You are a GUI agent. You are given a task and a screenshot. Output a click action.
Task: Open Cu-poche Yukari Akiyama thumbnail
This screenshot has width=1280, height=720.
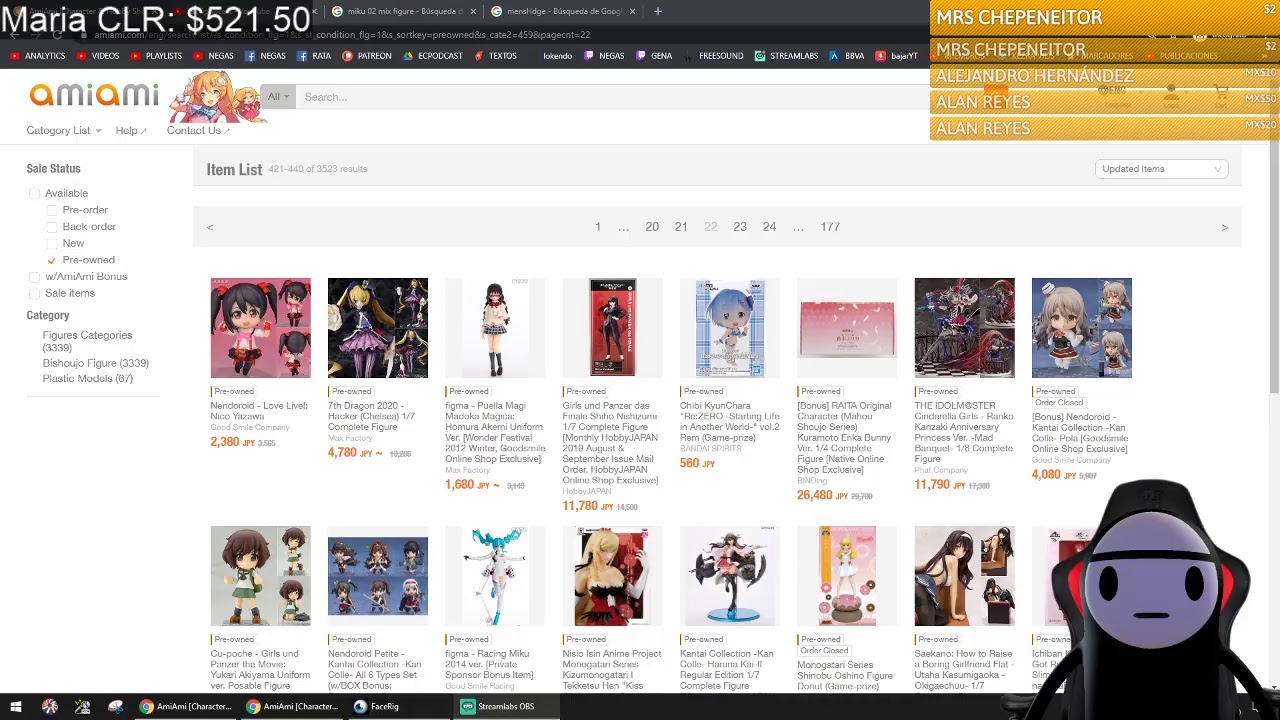(x=260, y=576)
